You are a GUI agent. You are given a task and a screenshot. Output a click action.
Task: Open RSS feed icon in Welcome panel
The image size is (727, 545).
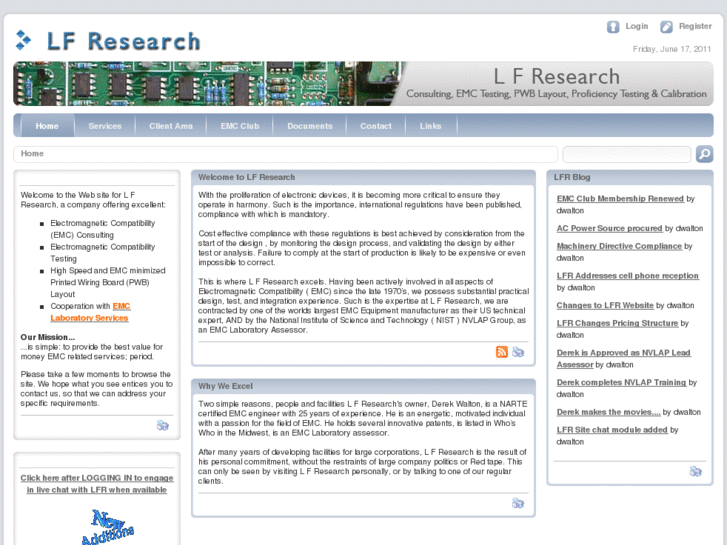pyautogui.click(x=502, y=352)
